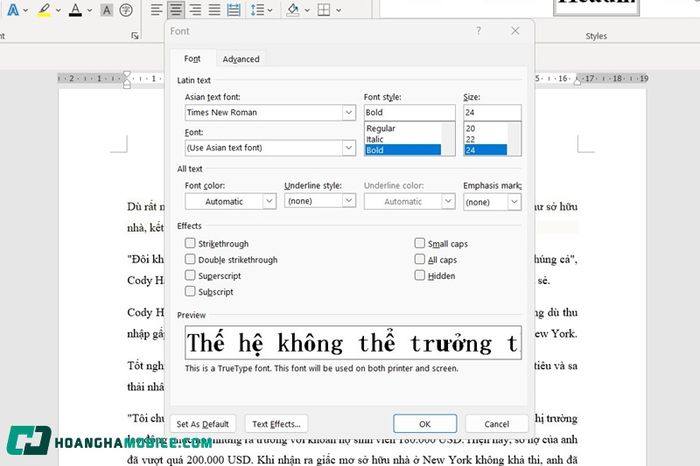Check the Superscript option
700x466 pixels.
(x=190, y=276)
